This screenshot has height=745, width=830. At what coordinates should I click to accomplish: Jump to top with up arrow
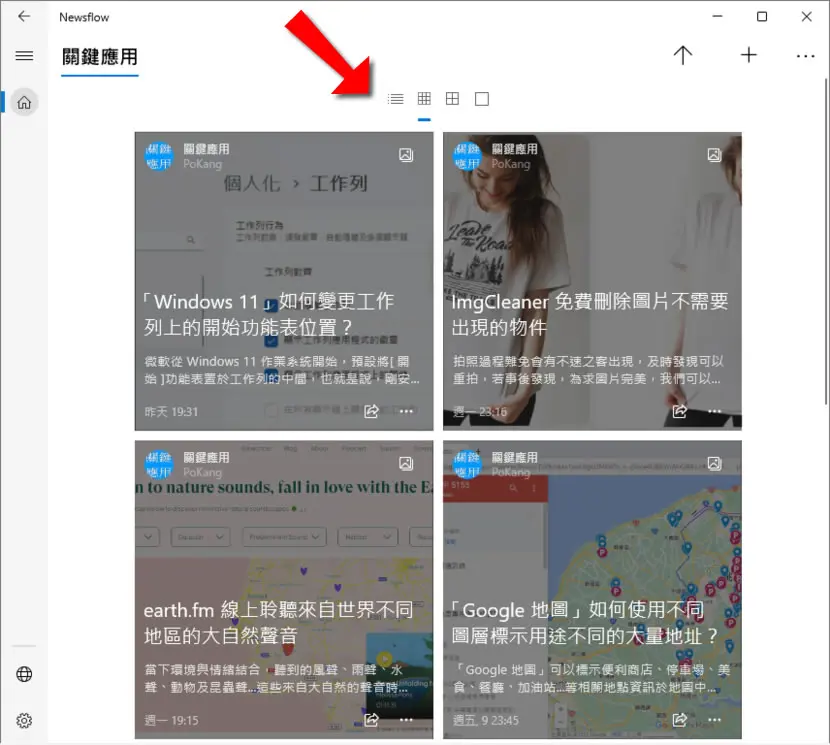coord(683,55)
